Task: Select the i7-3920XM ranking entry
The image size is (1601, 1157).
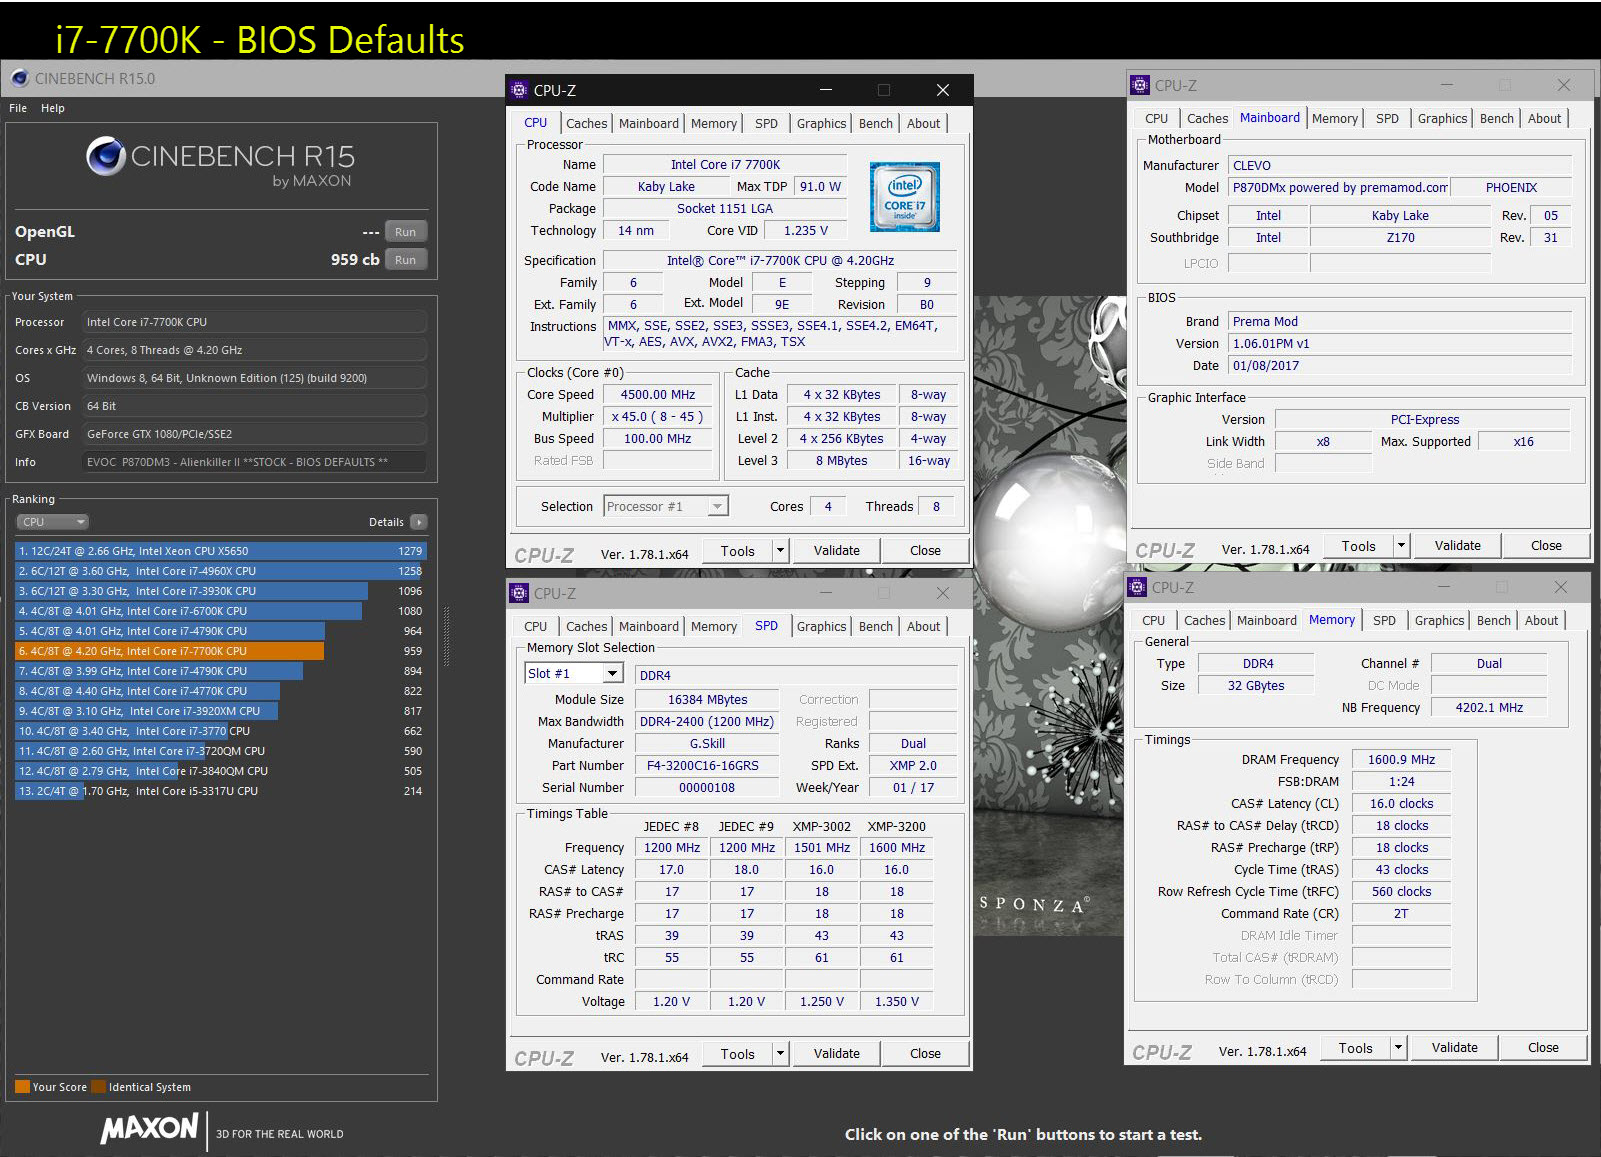Action: [x=220, y=711]
